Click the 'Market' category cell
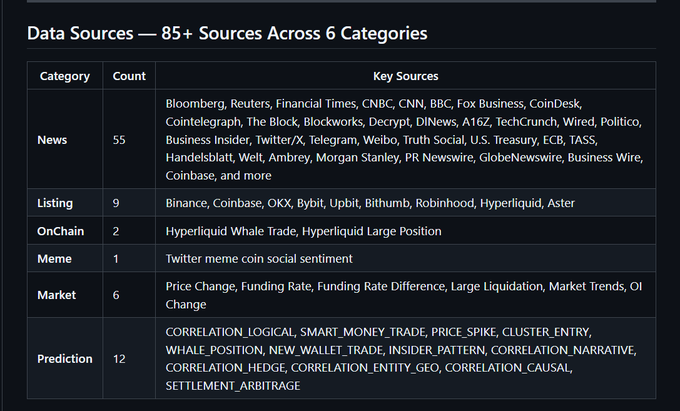The image size is (680, 411). coord(65,295)
